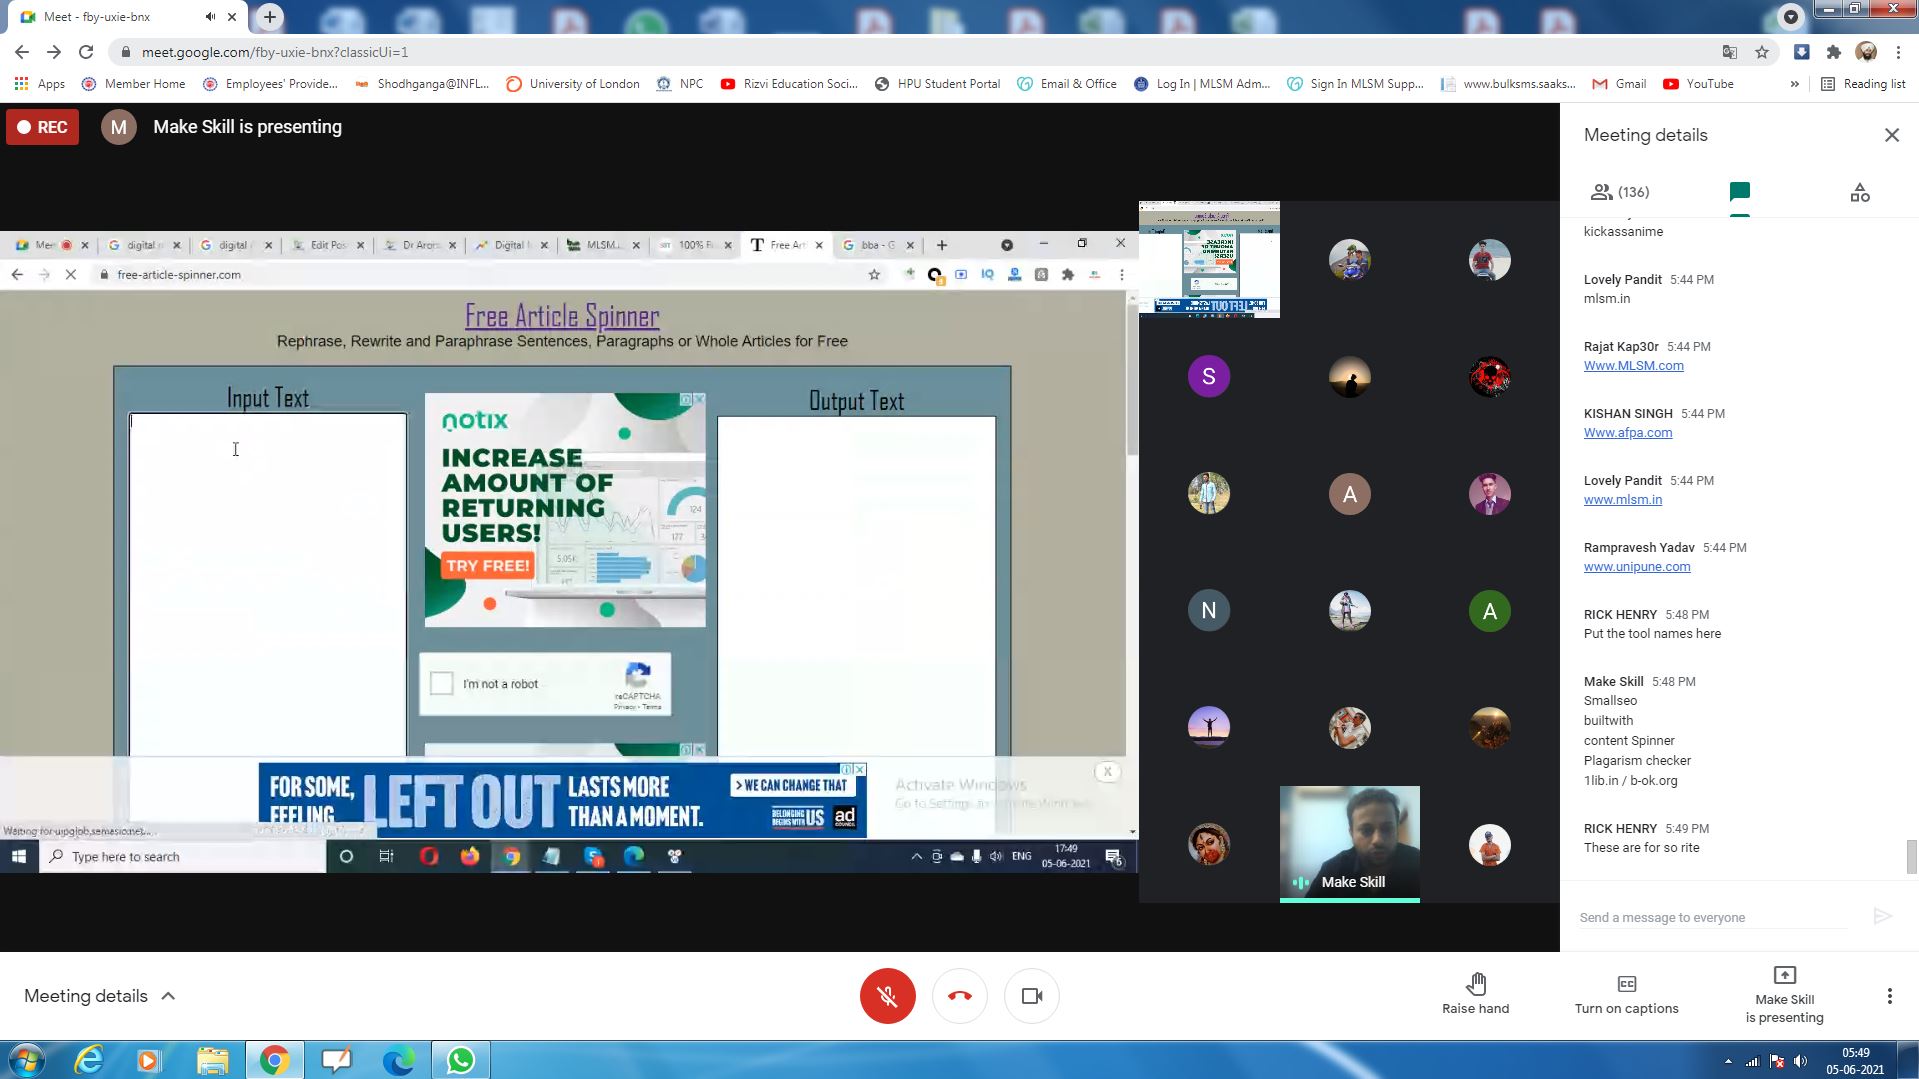Open a new Chrome tab
This screenshot has height=1079, width=1919.
[269, 17]
